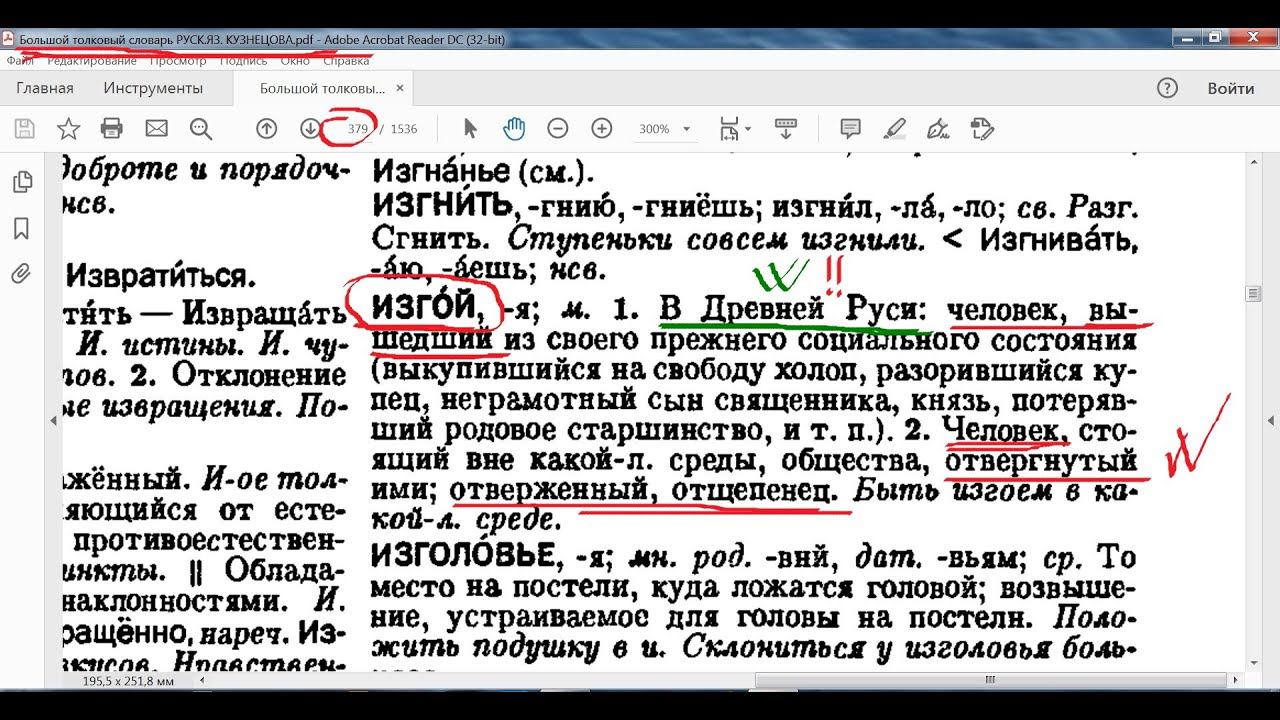Click the page number field showing 379

(x=358, y=129)
